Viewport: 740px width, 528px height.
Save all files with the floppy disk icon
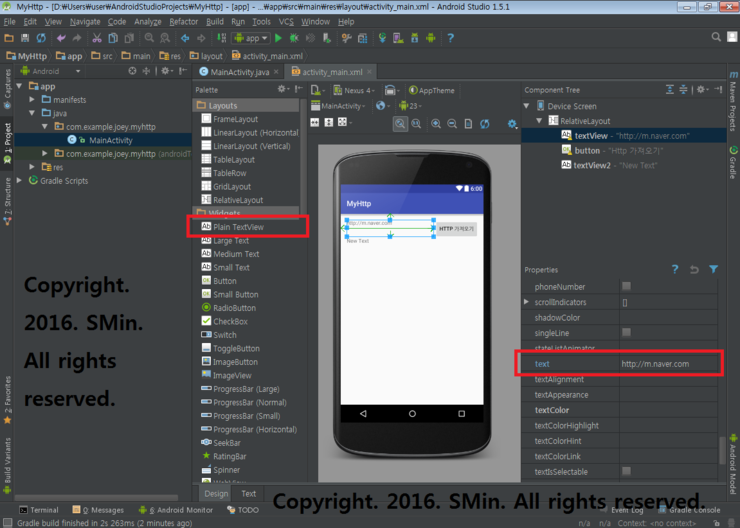click(25, 38)
